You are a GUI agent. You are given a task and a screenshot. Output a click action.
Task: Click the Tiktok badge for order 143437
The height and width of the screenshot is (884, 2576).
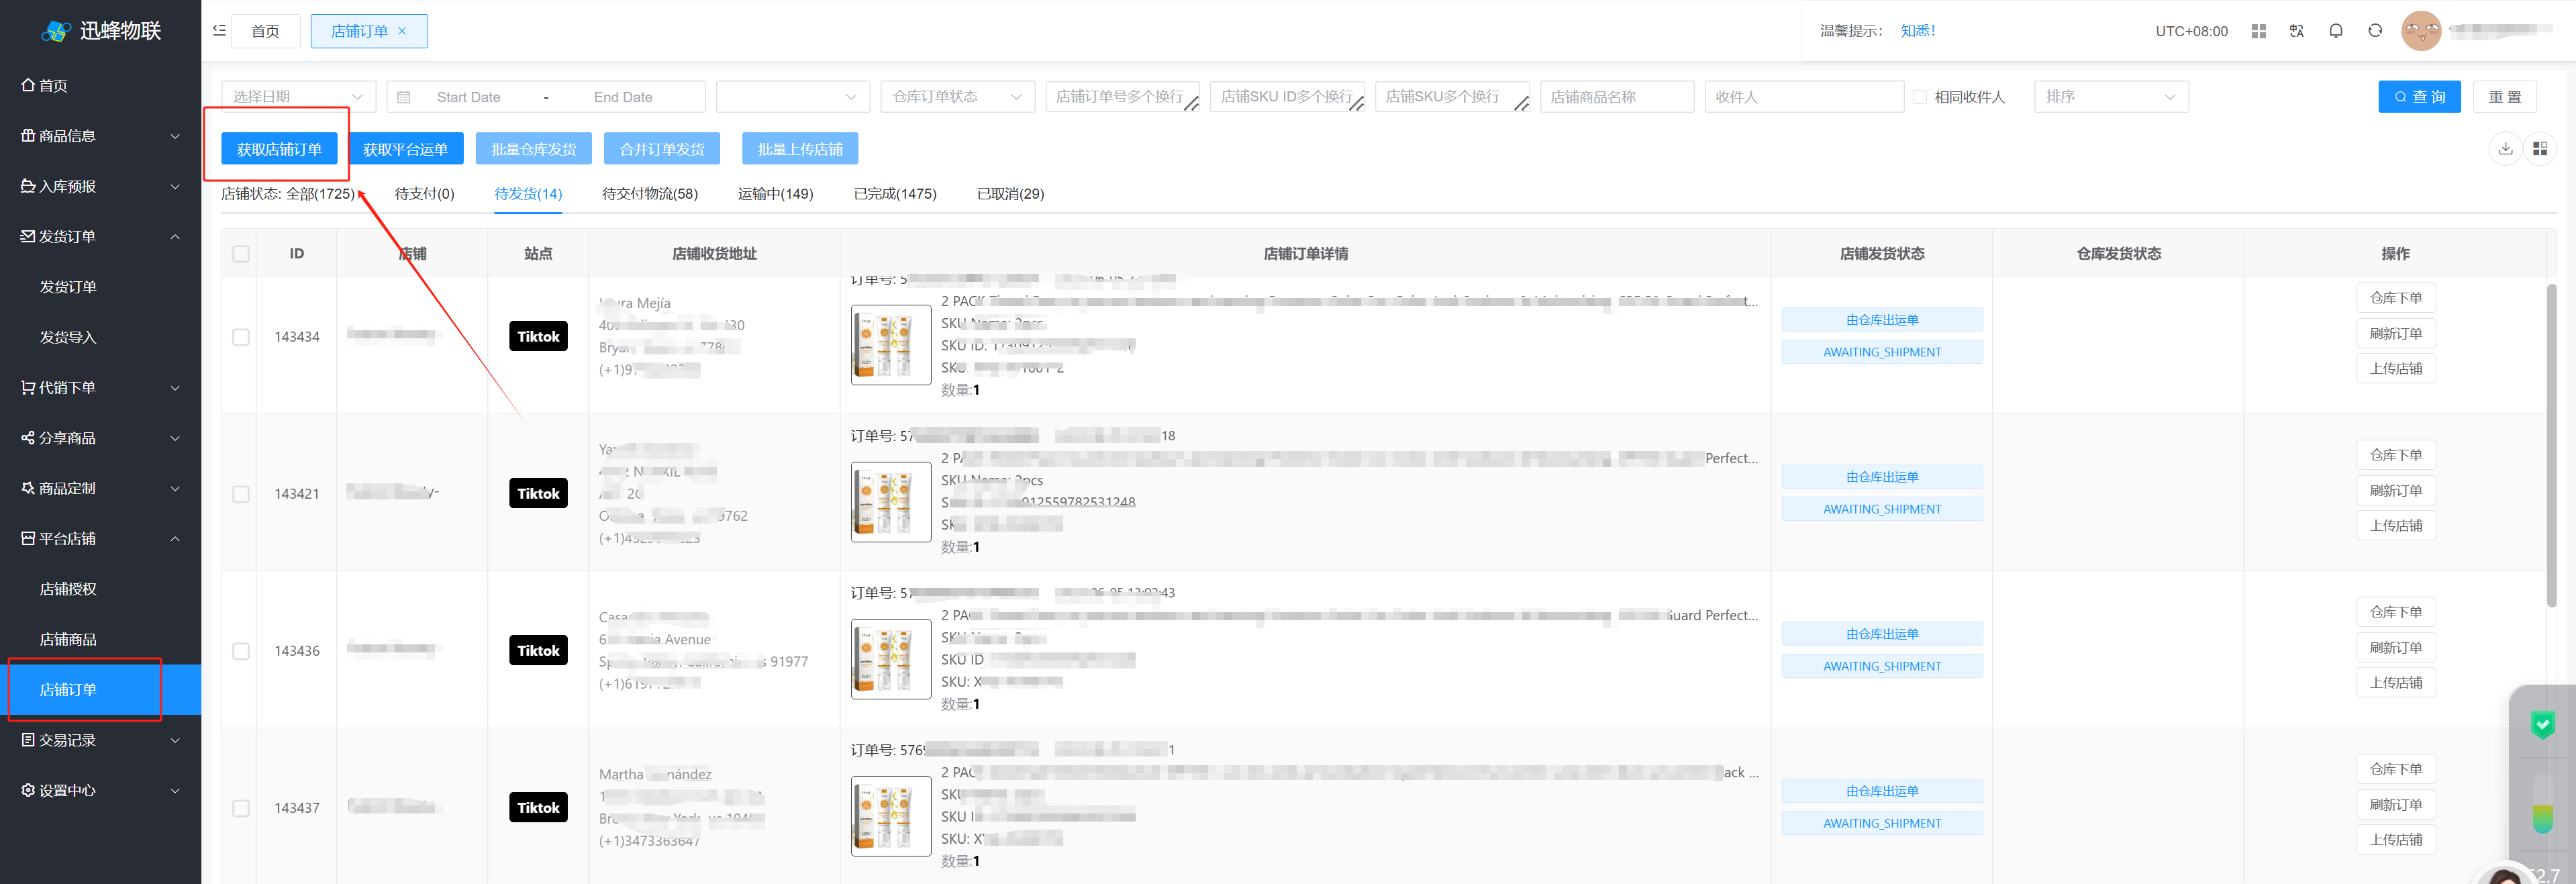point(538,807)
